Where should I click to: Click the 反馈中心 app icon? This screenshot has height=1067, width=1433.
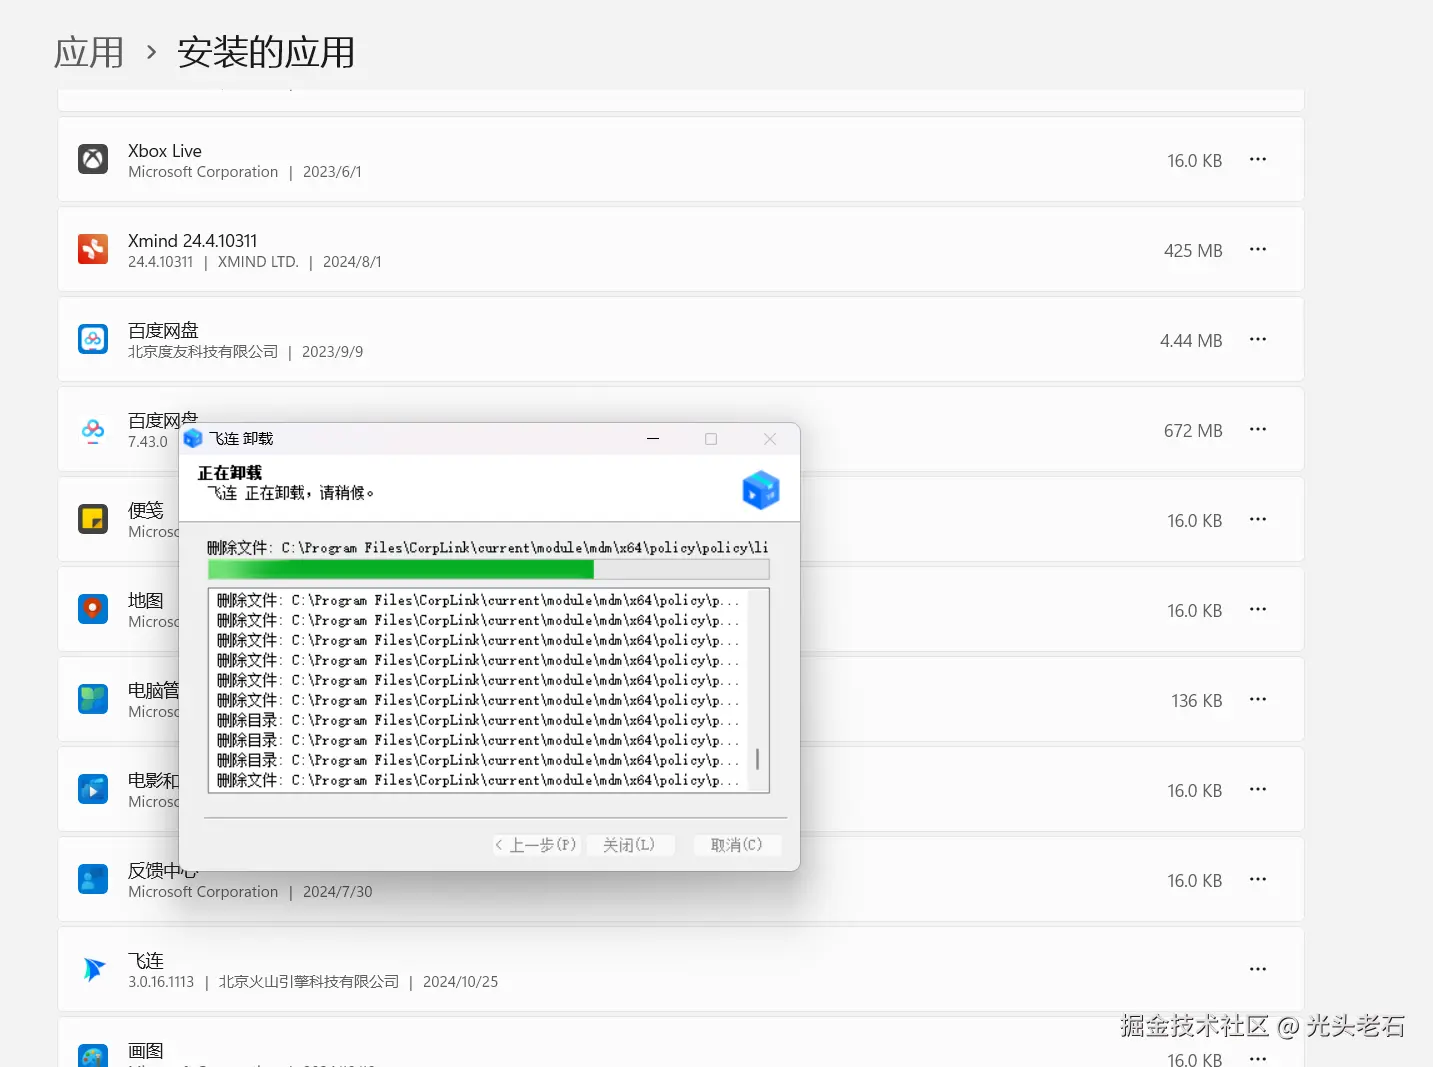click(93, 879)
